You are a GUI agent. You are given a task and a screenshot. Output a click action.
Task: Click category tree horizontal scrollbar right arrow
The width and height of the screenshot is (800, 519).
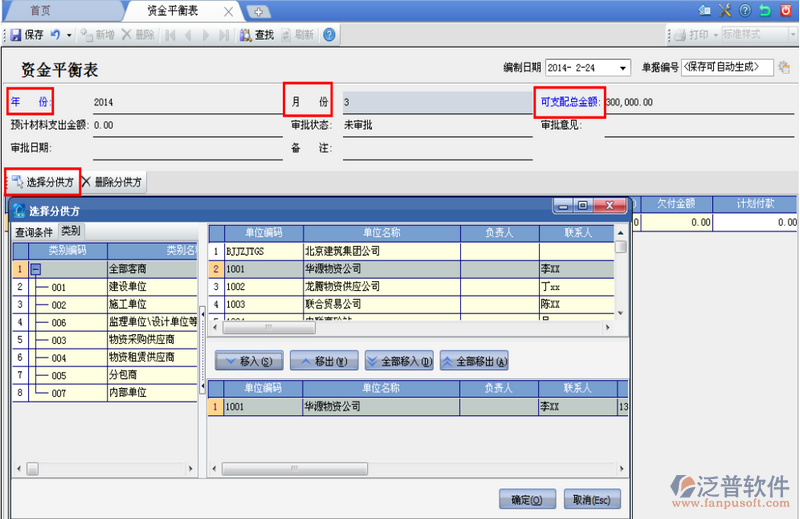[x=190, y=468]
